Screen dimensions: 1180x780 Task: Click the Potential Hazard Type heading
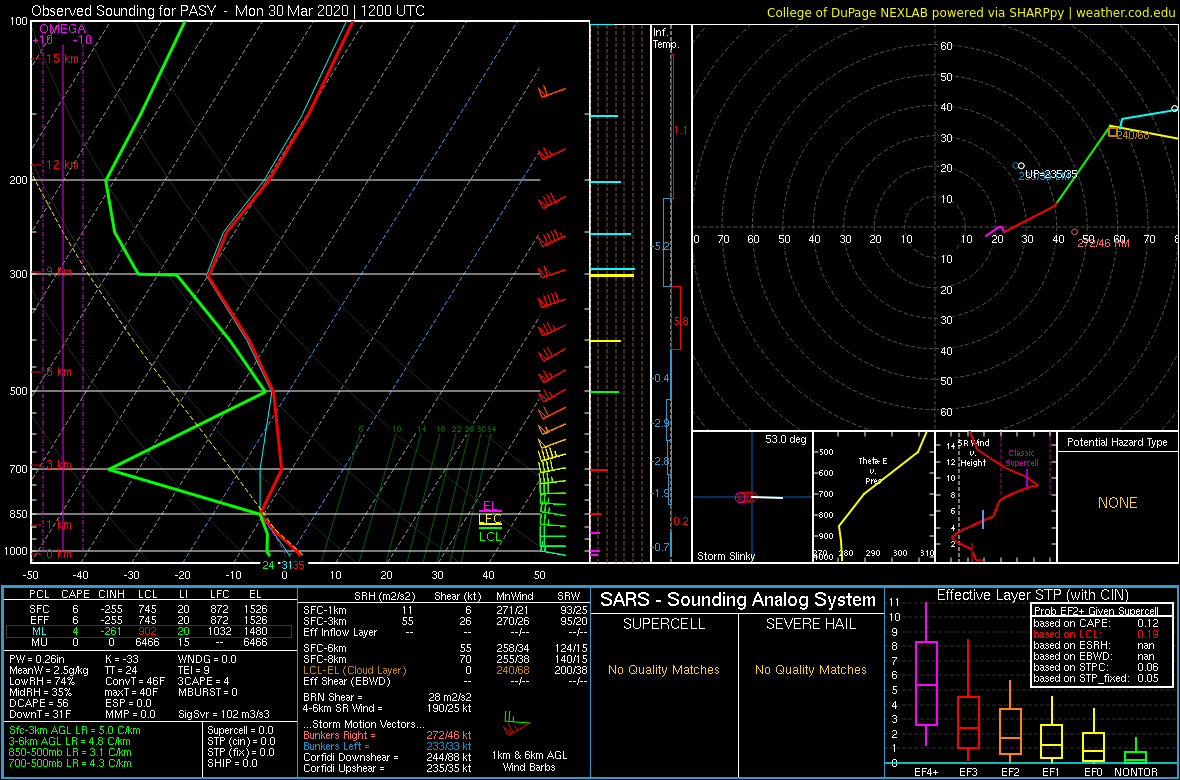pyautogui.click(x=1118, y=443)
